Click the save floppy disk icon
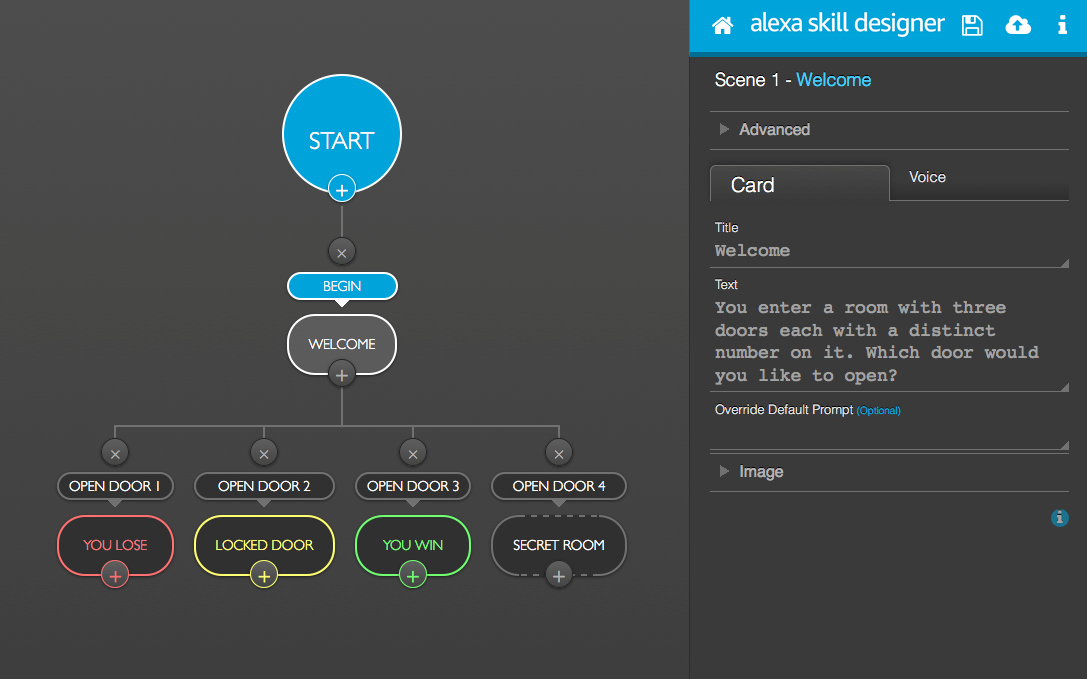This screenshot has width=1087, height=679. (x=972, y=26)
